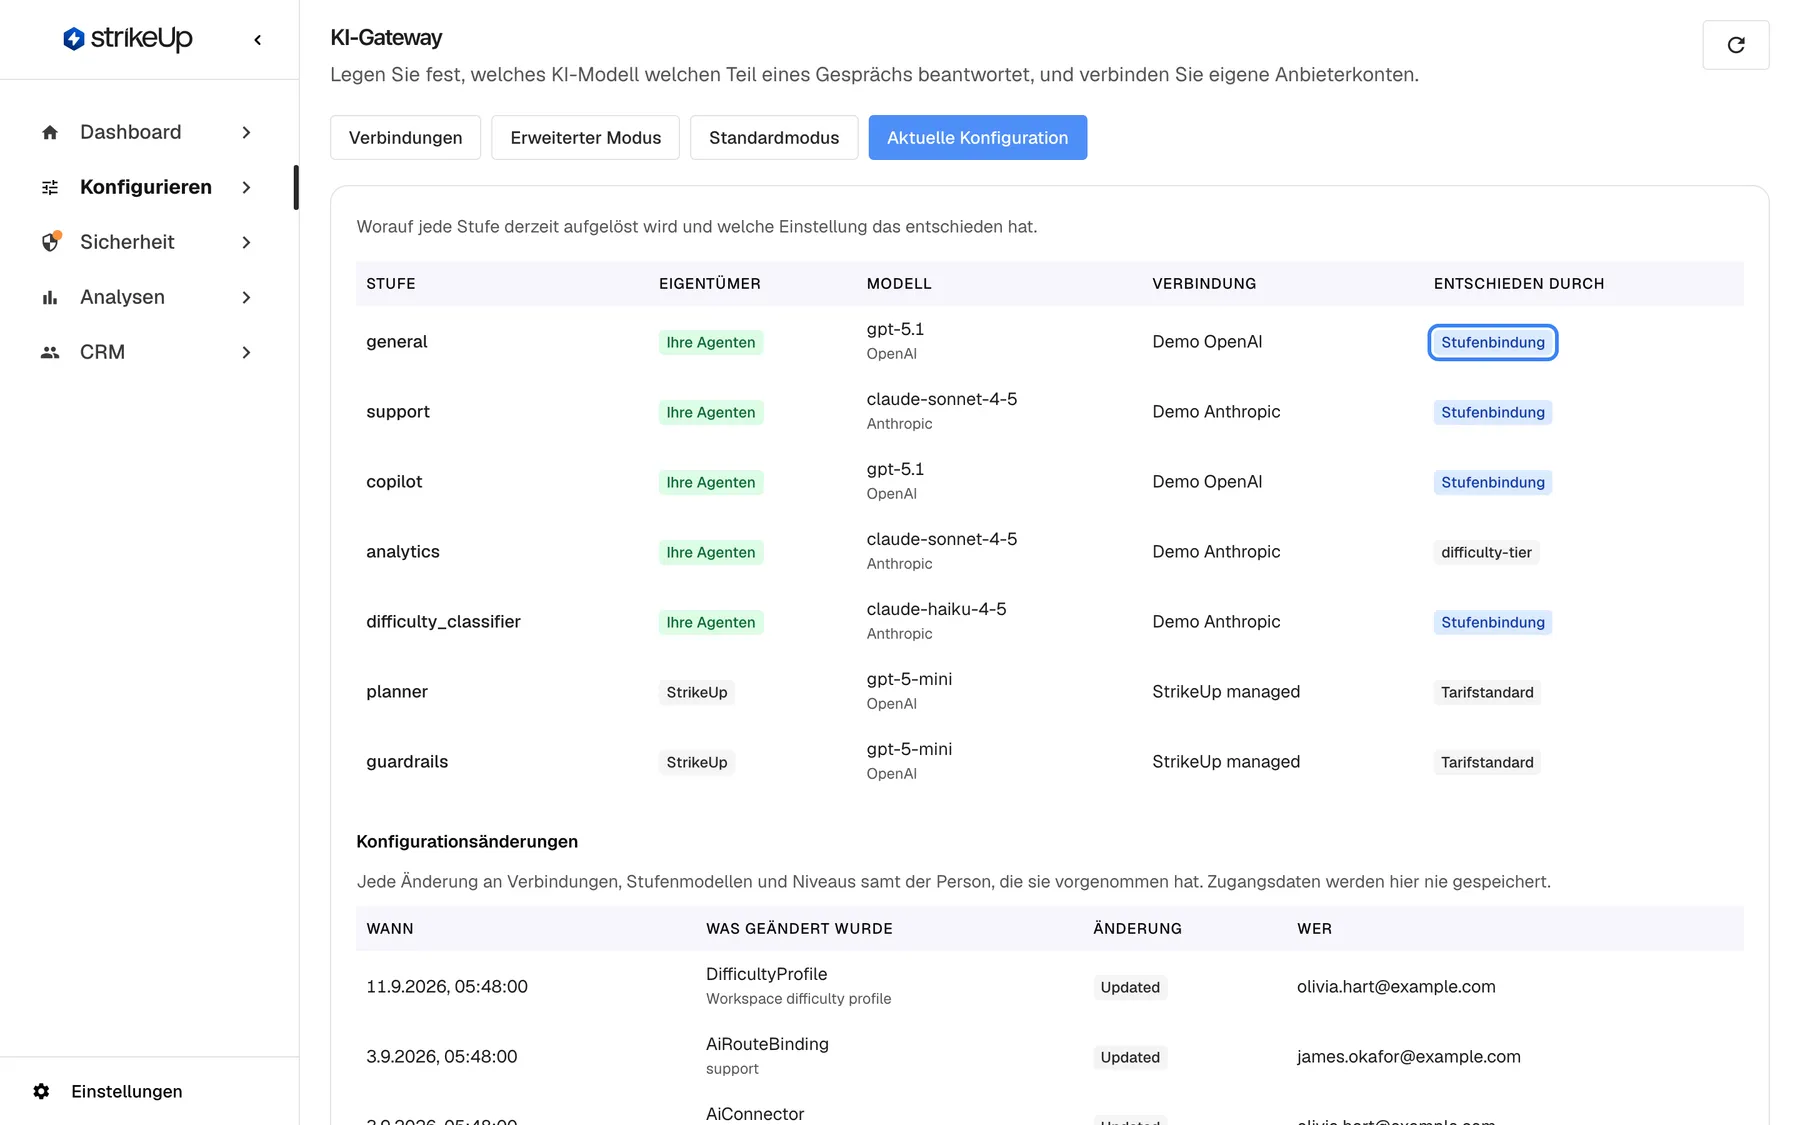The image size is (1800, 1125).
Task: Click Tarifstandard badge in planner row
Action: (1487, 693)
